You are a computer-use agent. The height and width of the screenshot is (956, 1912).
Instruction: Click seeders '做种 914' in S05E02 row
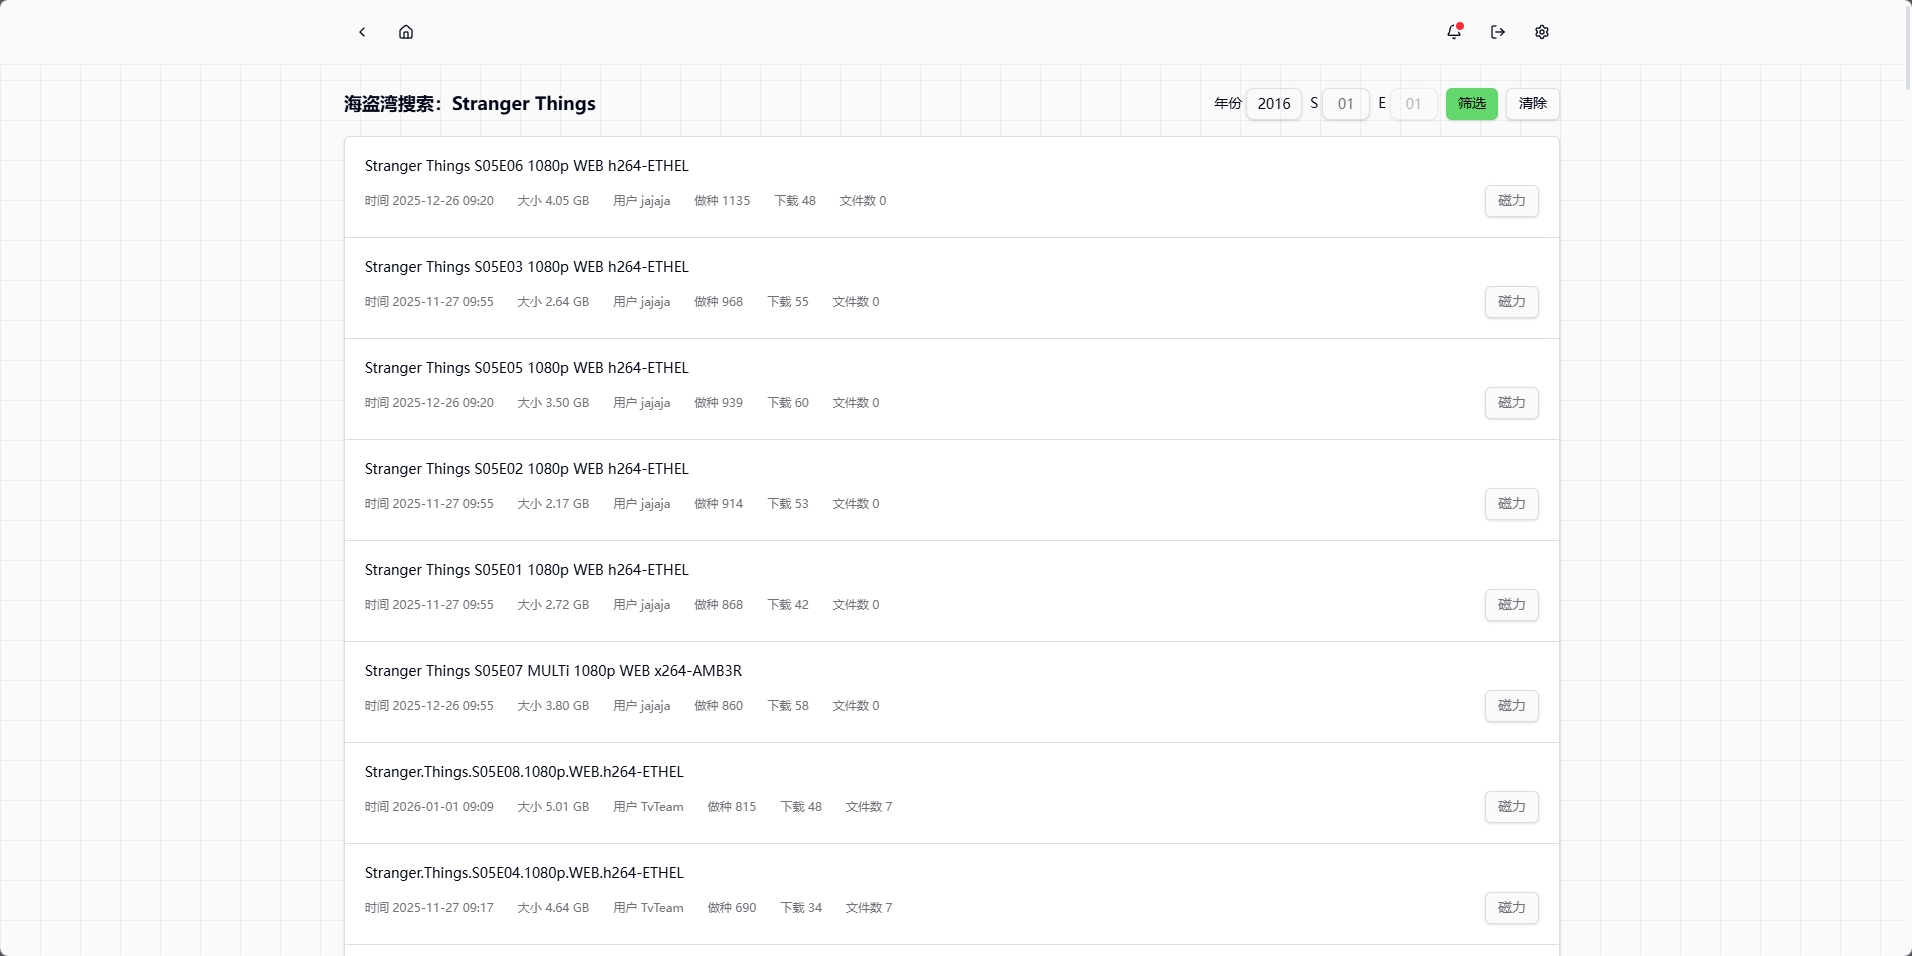pyautogui.click(x=719, y=504)
